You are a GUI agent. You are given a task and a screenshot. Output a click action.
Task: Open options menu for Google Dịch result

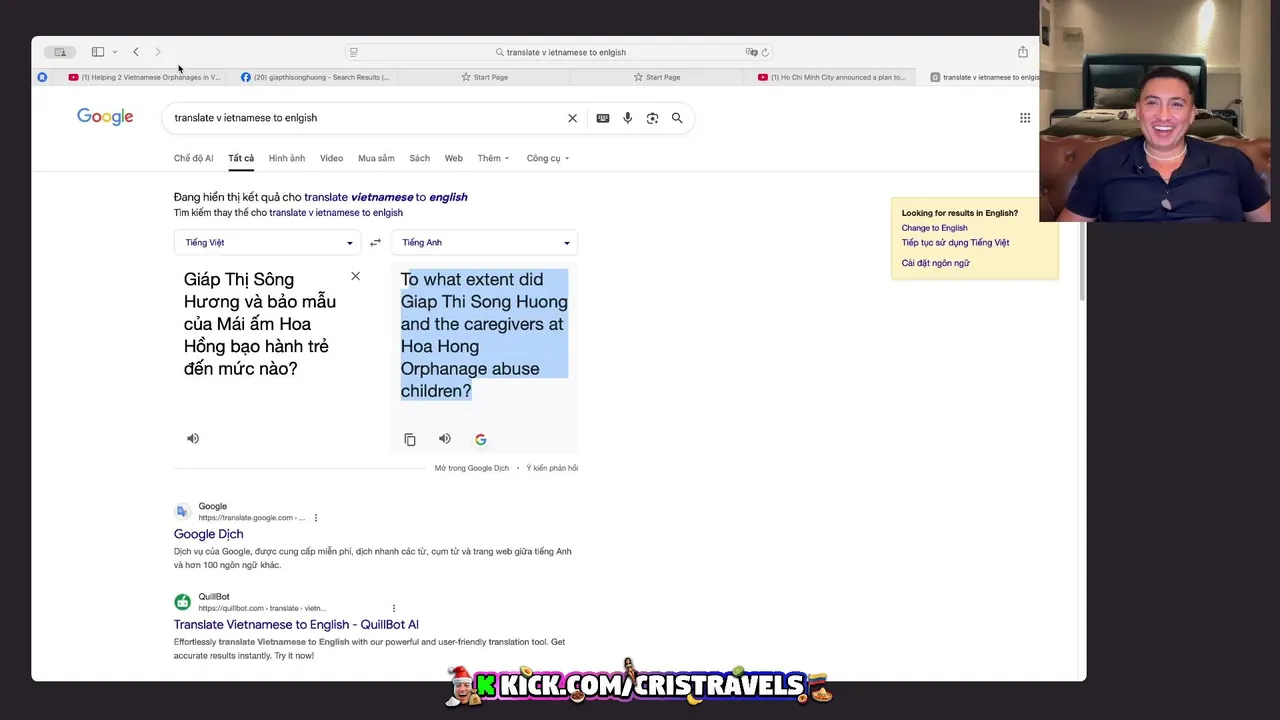point(316,518)
